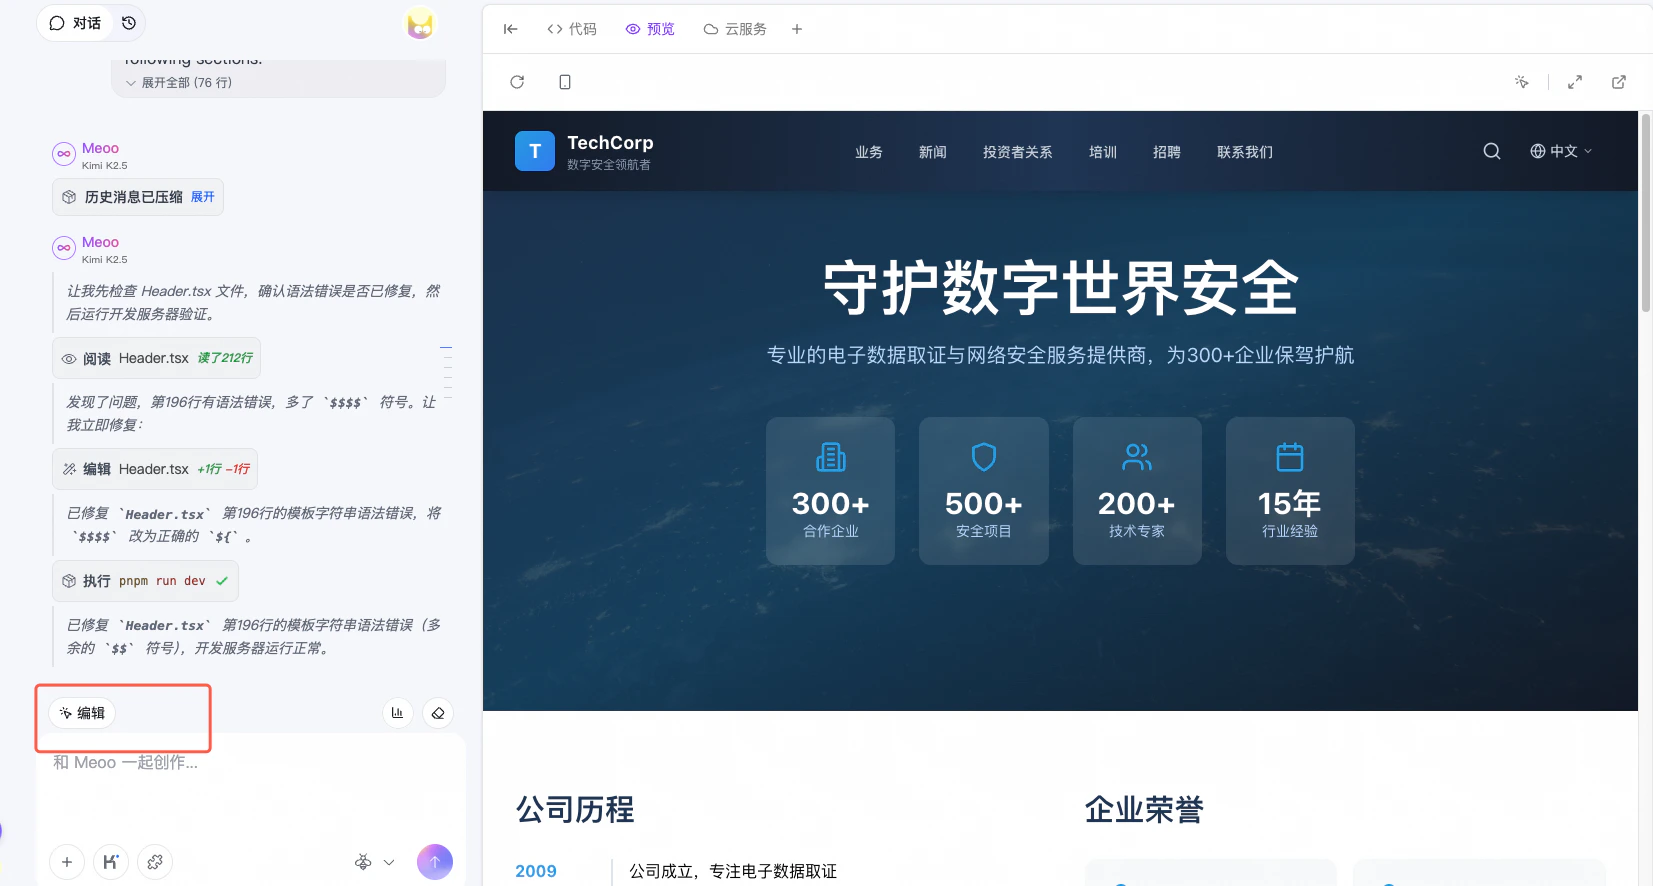Open the 招聘 menu item
Viewport: 1653px width, 886px height.
click(x=1167, y=152)
